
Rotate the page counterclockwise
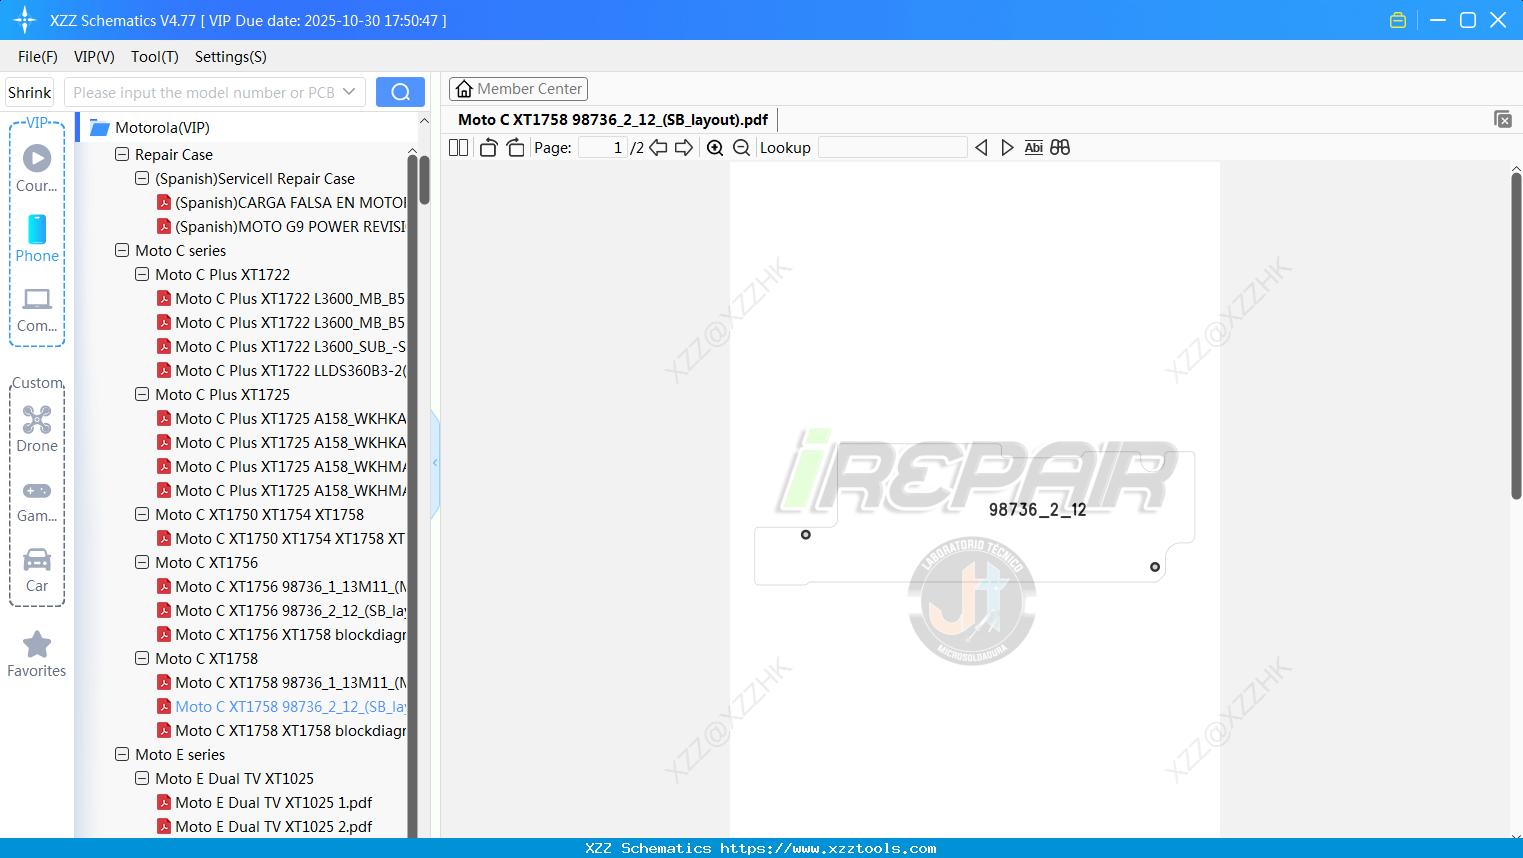point(487,147)
